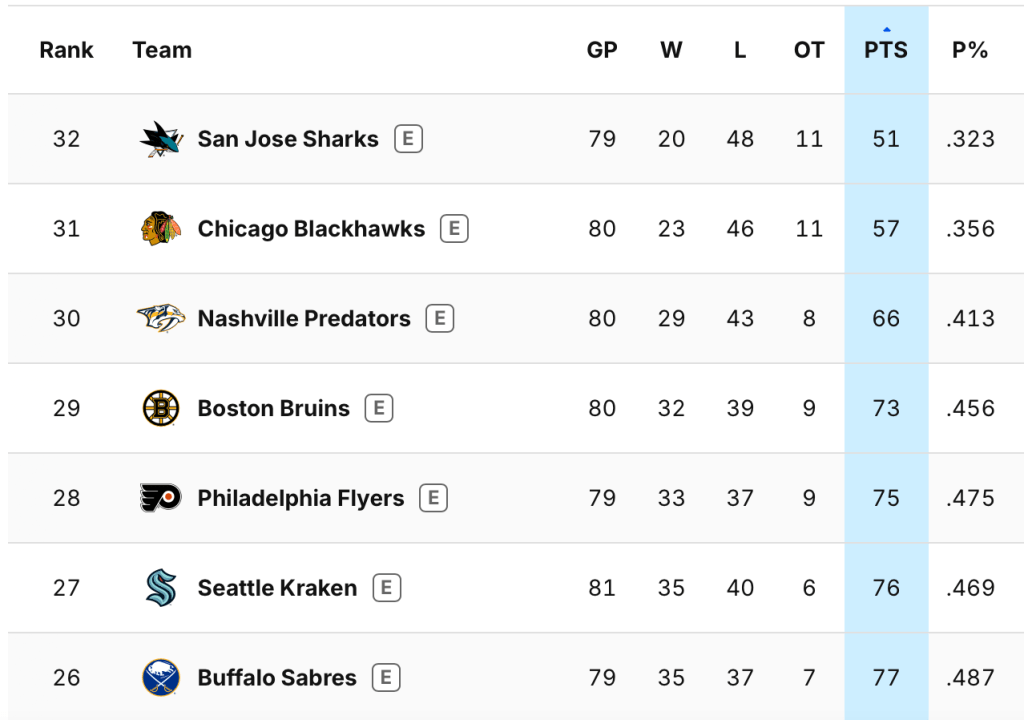Click the San Jose Sharks logo
Screen dimensions: 1024x720
pos(161,139)
